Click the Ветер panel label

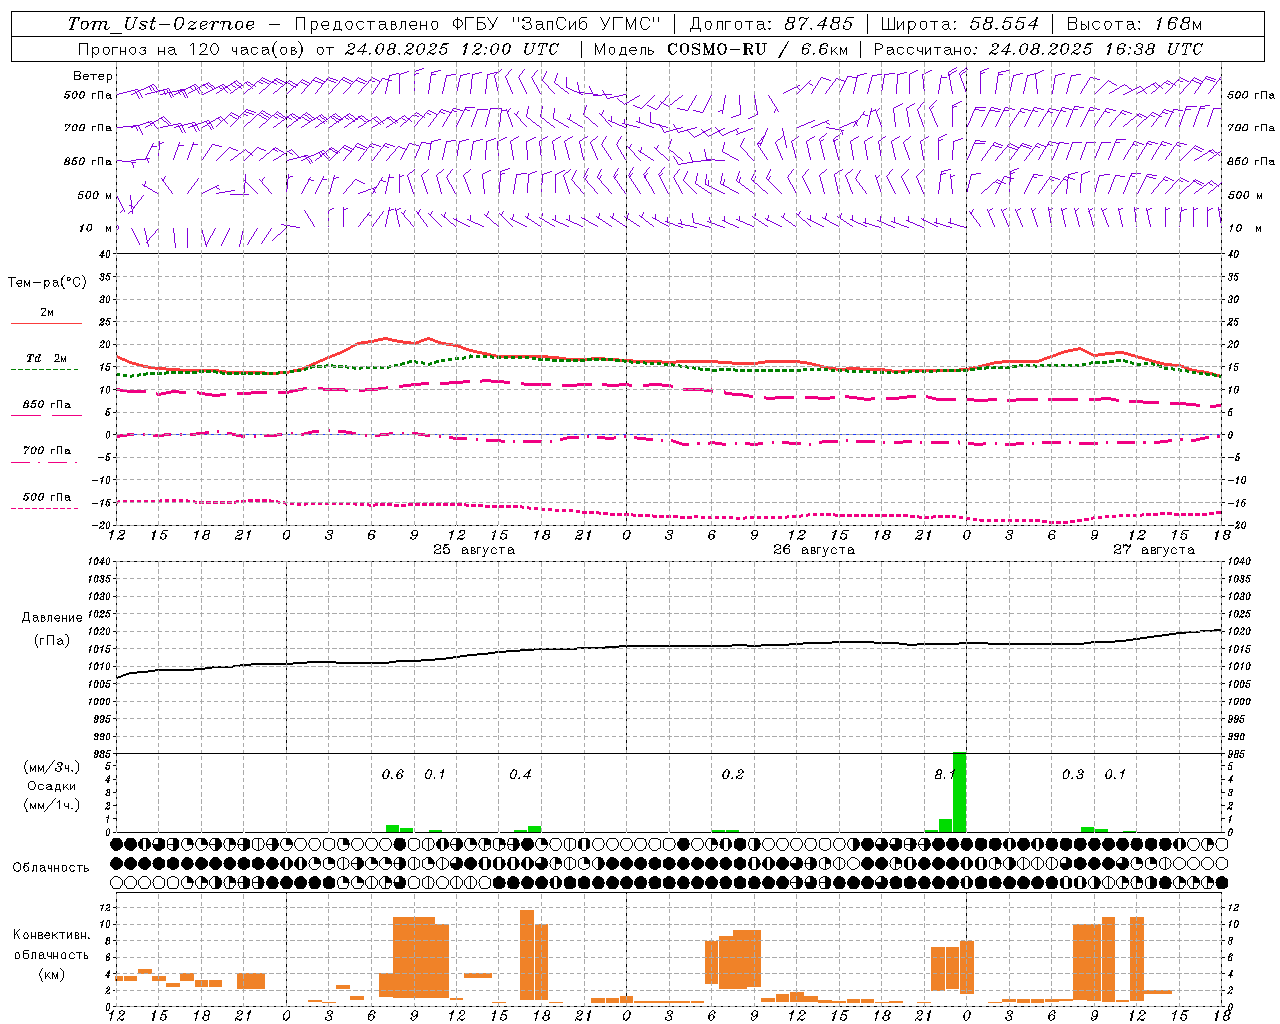[93, 76]
